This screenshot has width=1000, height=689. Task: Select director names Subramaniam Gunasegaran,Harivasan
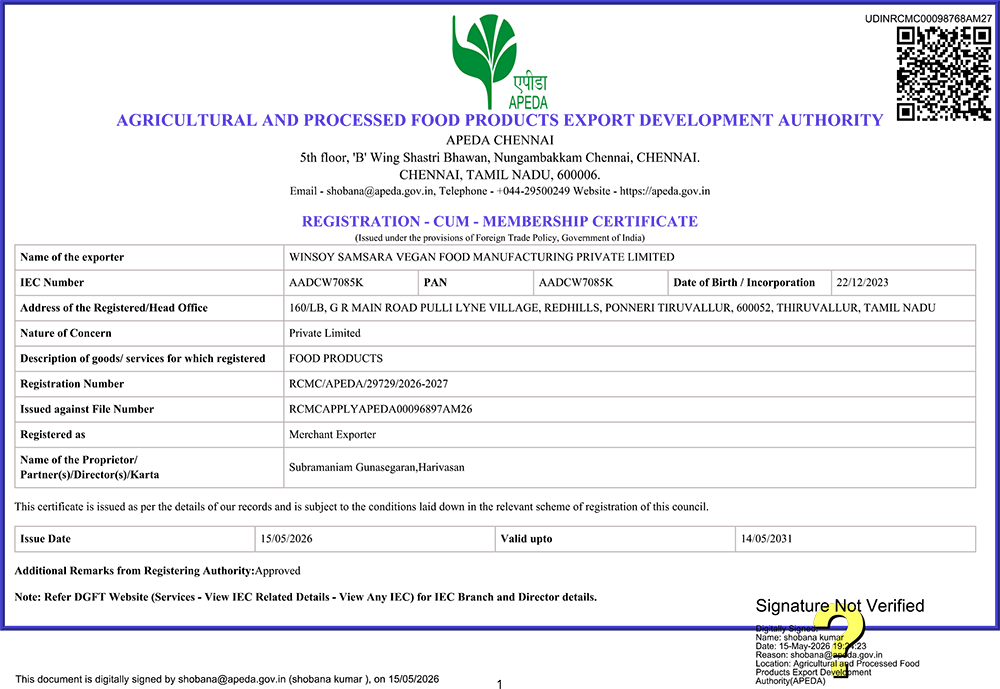[376, 467]
